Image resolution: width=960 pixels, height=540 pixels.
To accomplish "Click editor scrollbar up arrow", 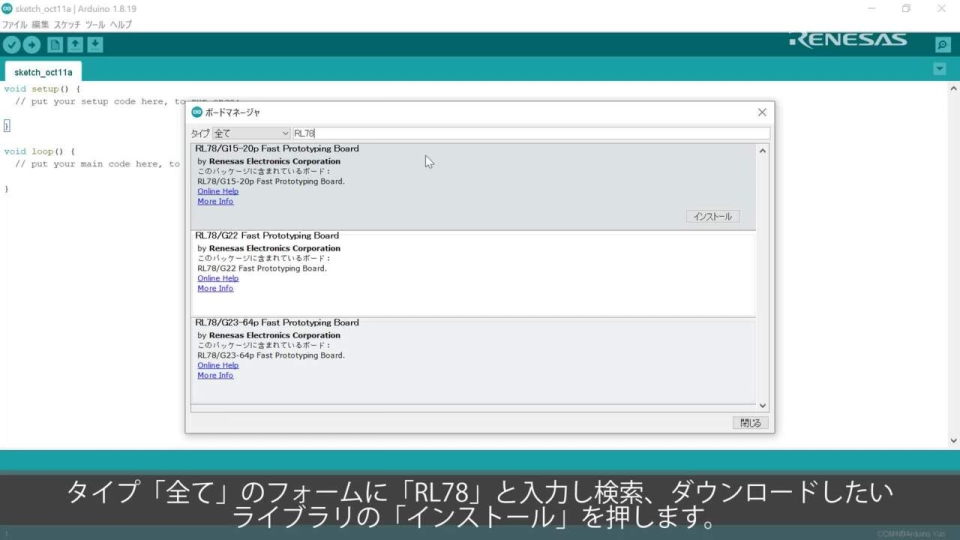I will [x=954, y=89].
